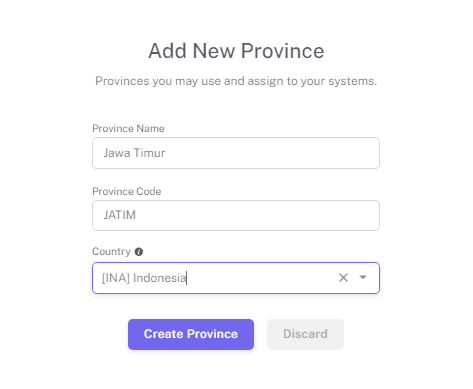Click the word 'Indonesia' in Country field
The width and height of the screenshot is (473, 389).
click(159, 278)
